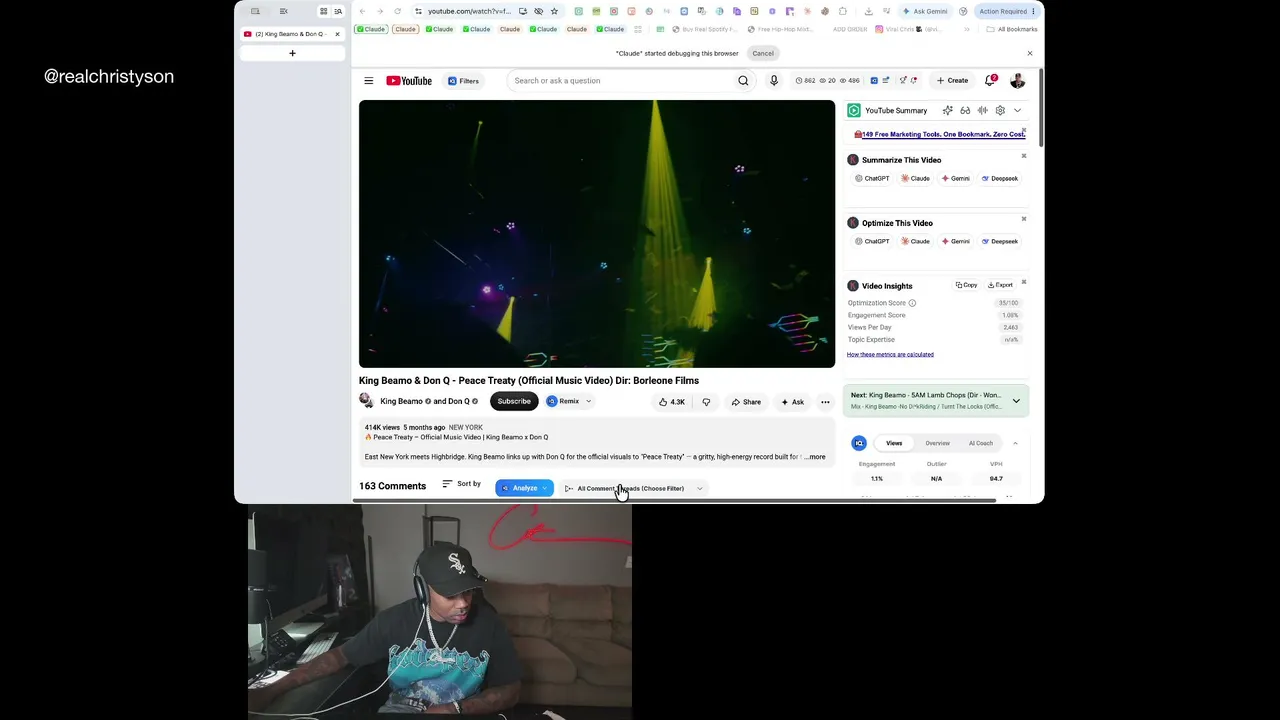Open the Create menu button
The image size is (1280, 720).
click(x=952, y=81)
